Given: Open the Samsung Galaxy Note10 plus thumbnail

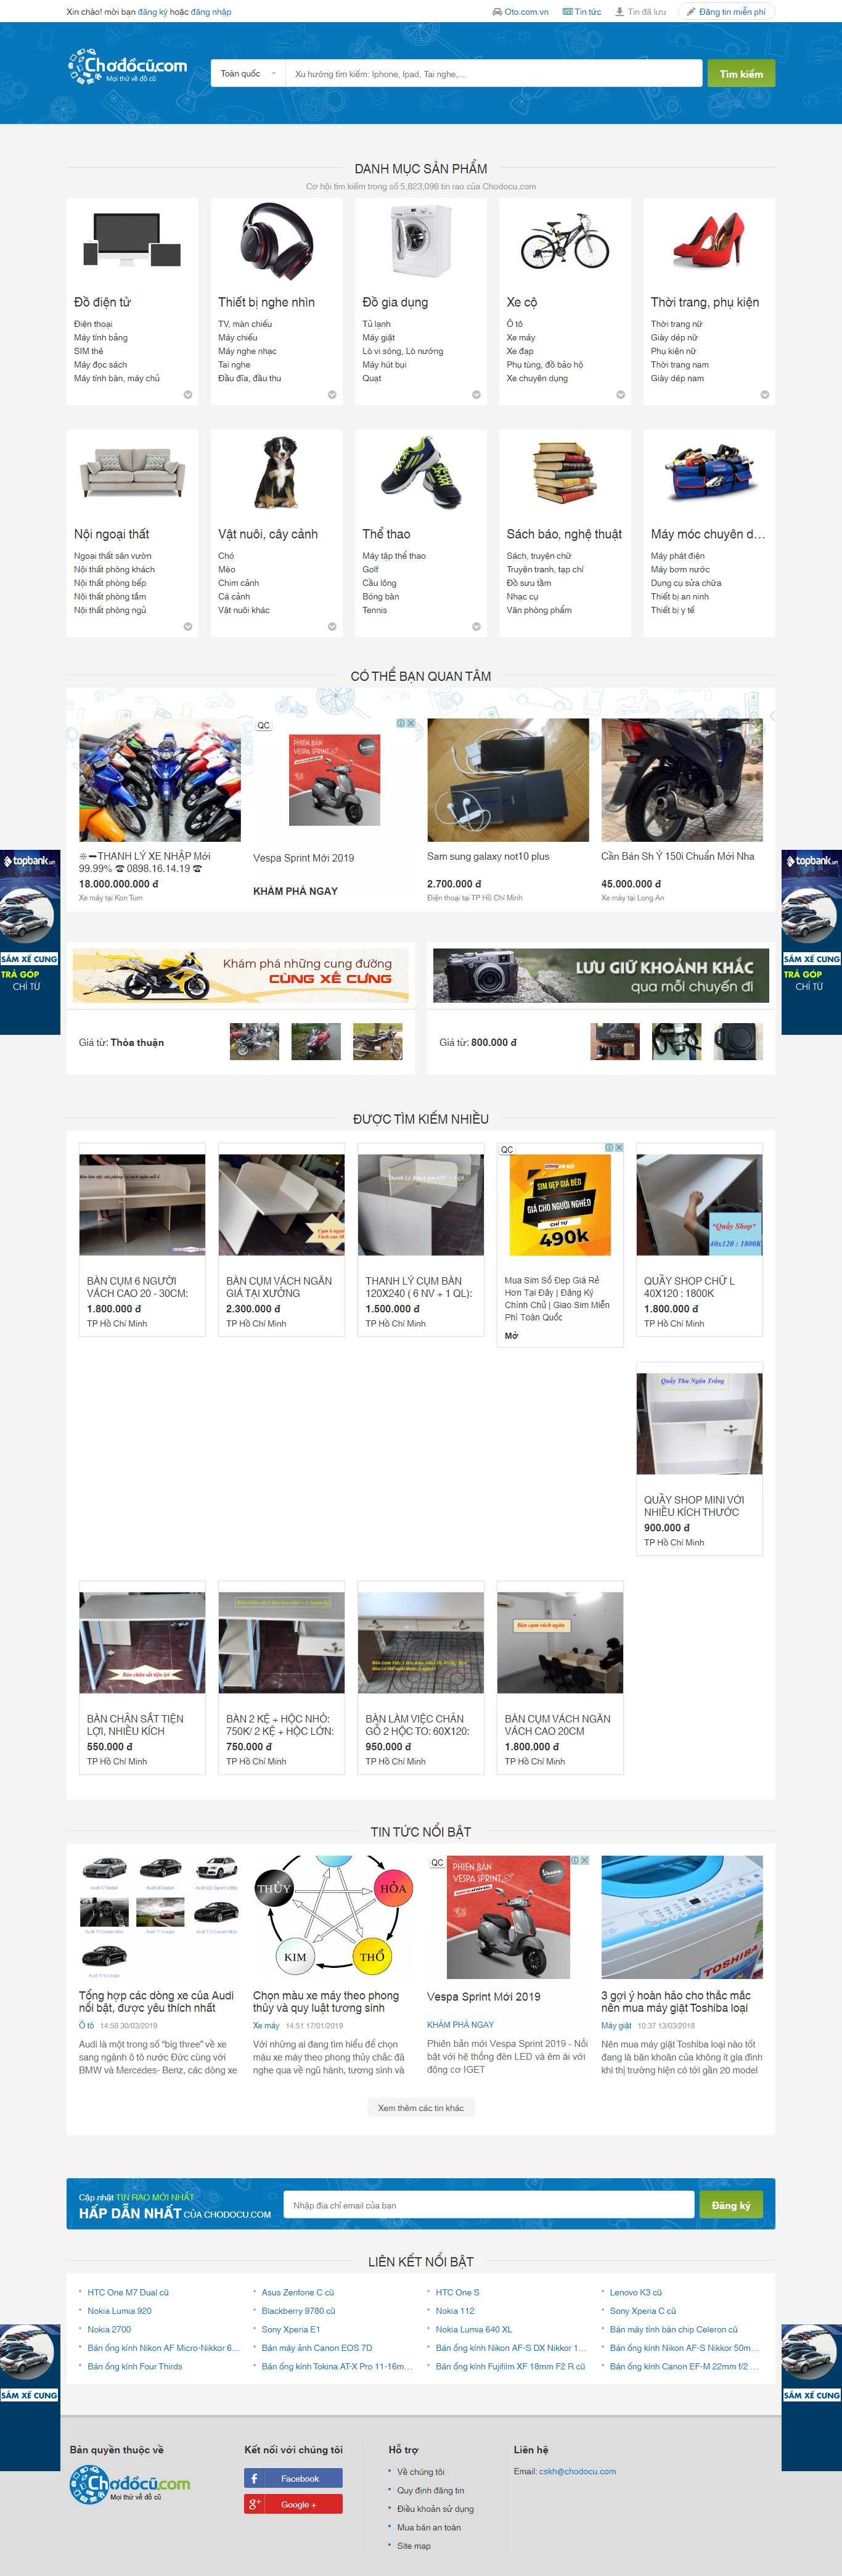Looking at the screenshot, I should 508,780.
